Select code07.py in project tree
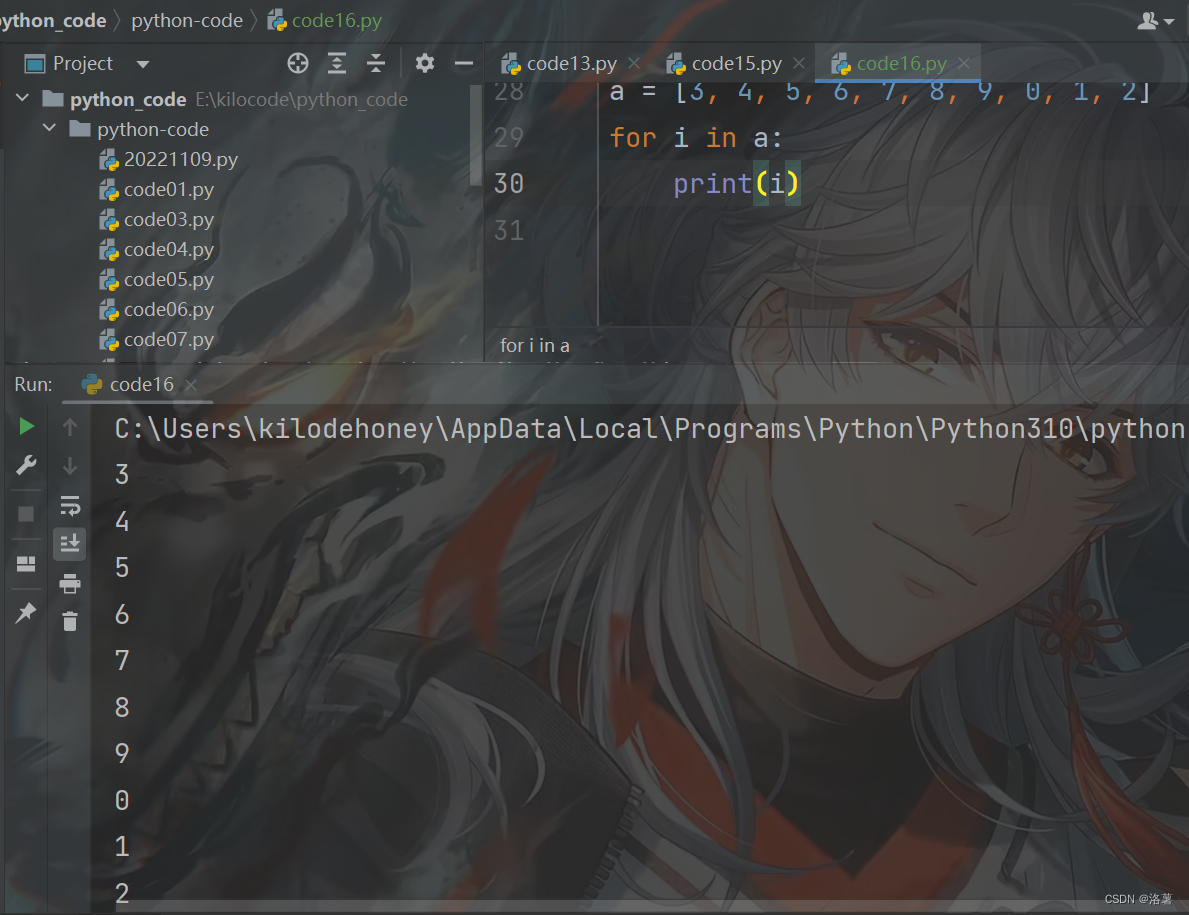 pyautogui.click(x=169, y=340)
